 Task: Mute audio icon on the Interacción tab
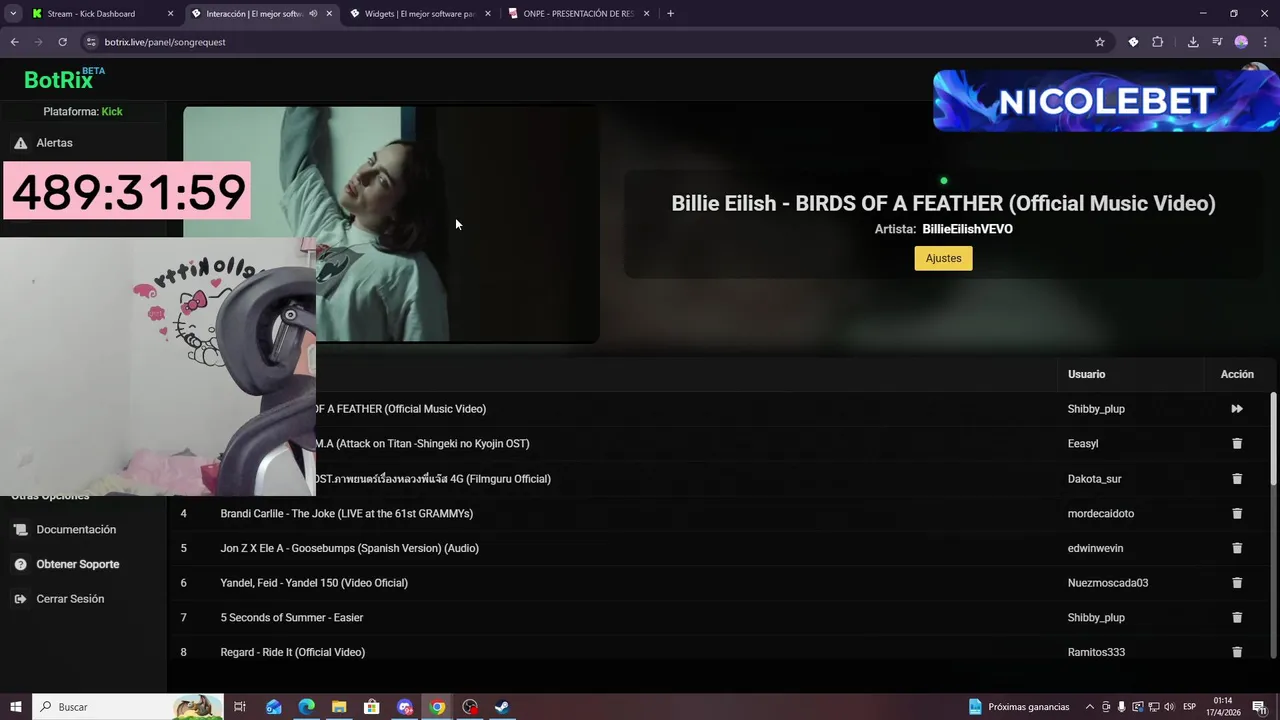click(313, 14)
